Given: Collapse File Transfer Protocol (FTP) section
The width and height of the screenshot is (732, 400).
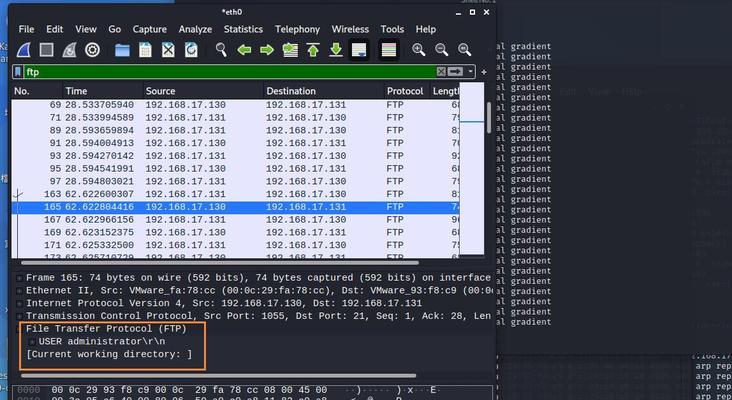Looking at the screenshot, I should [x=20, y=329].
